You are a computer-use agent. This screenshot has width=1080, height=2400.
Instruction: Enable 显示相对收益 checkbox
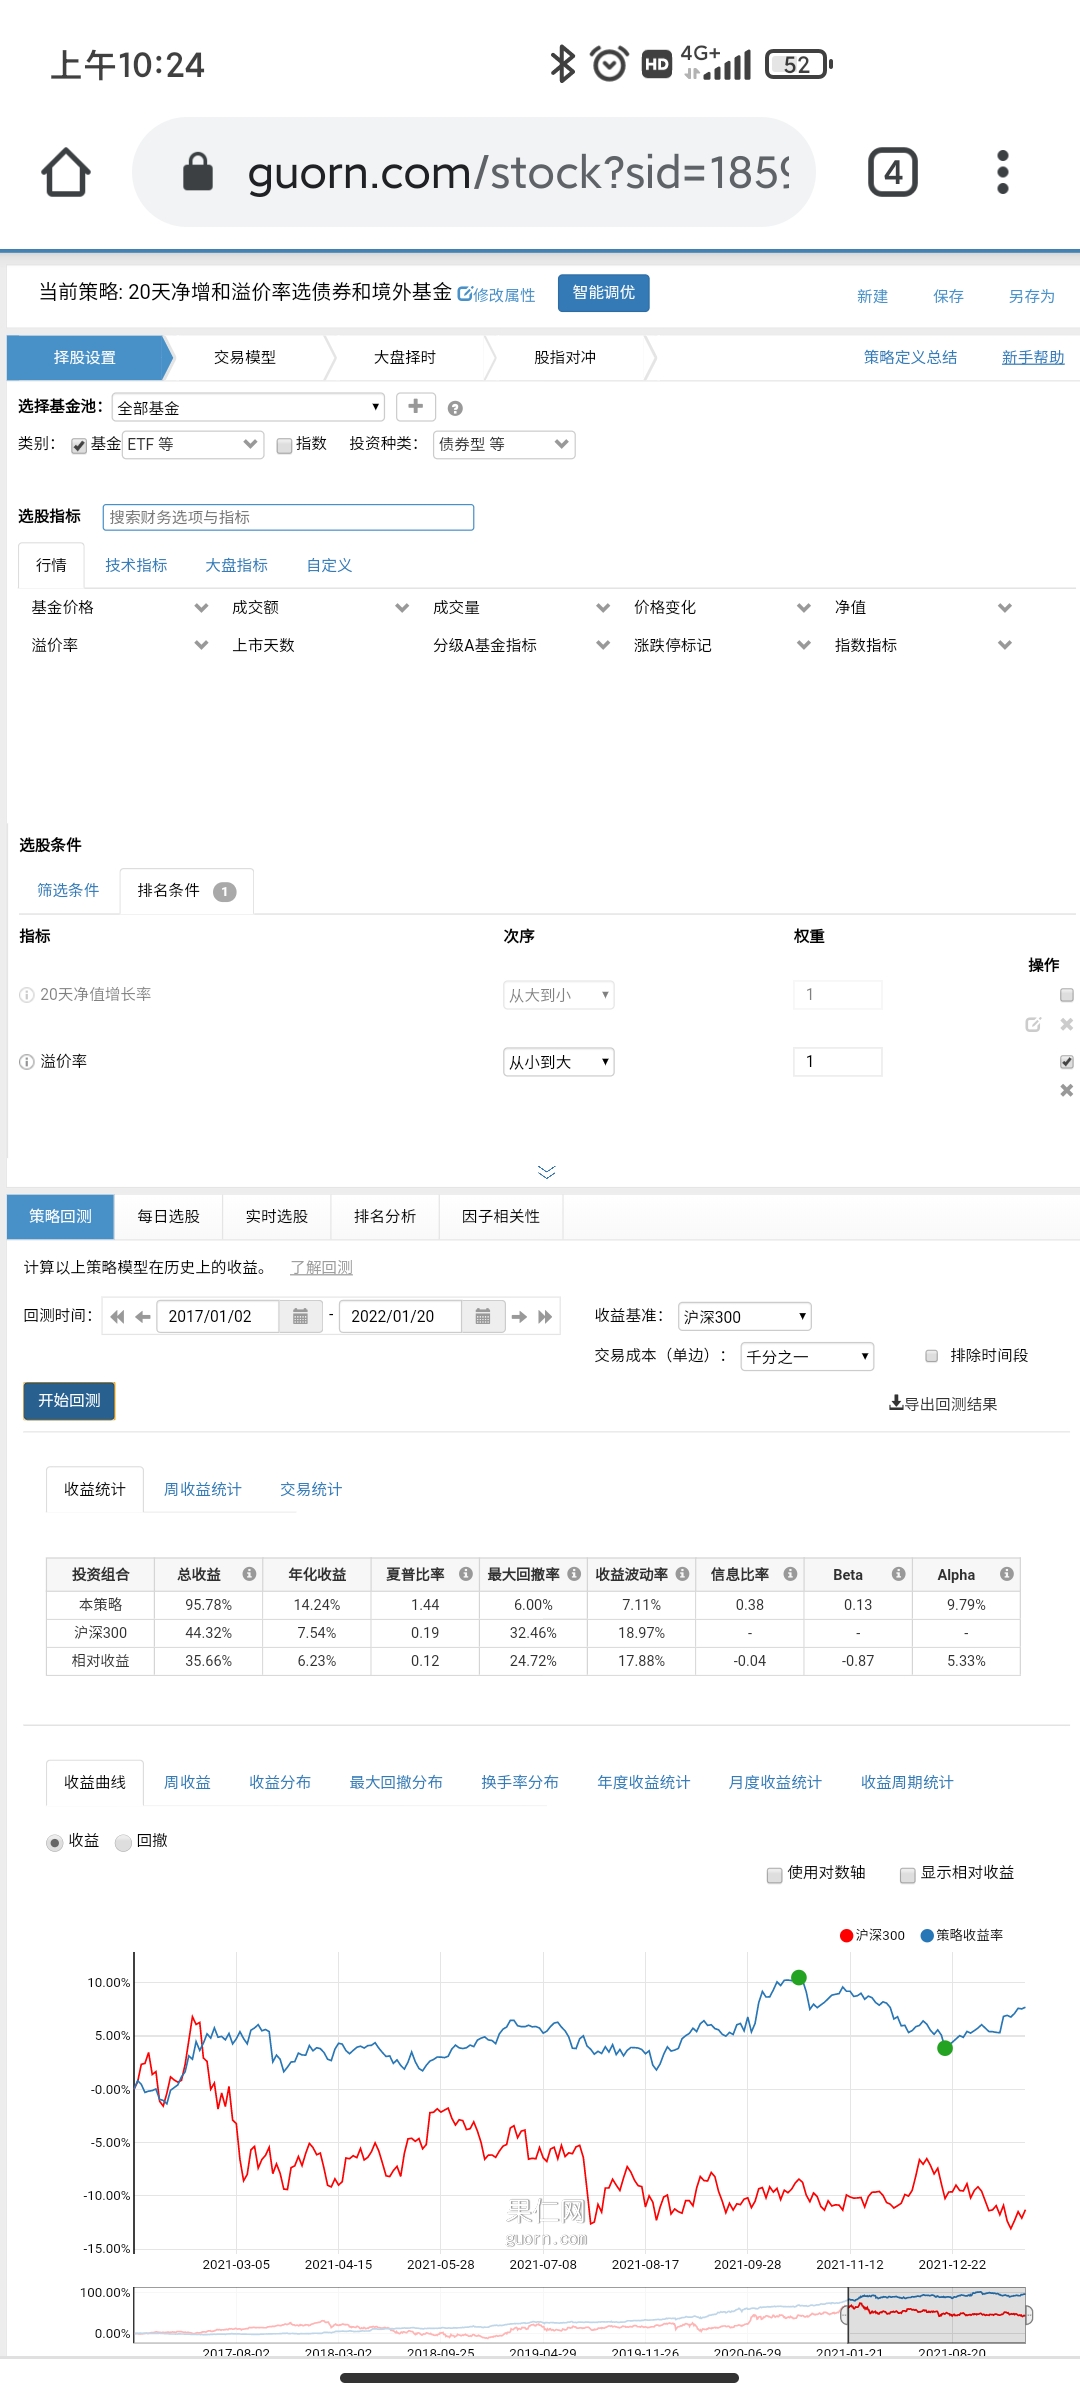coord(908,1875)
